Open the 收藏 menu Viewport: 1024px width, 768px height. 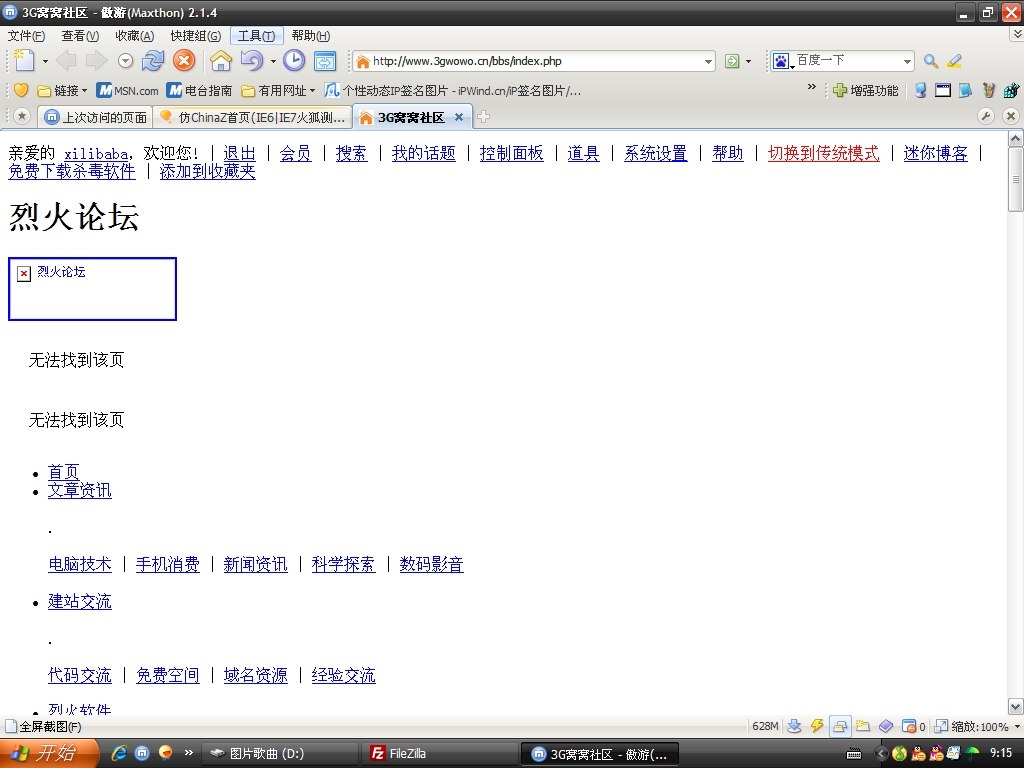135,36
